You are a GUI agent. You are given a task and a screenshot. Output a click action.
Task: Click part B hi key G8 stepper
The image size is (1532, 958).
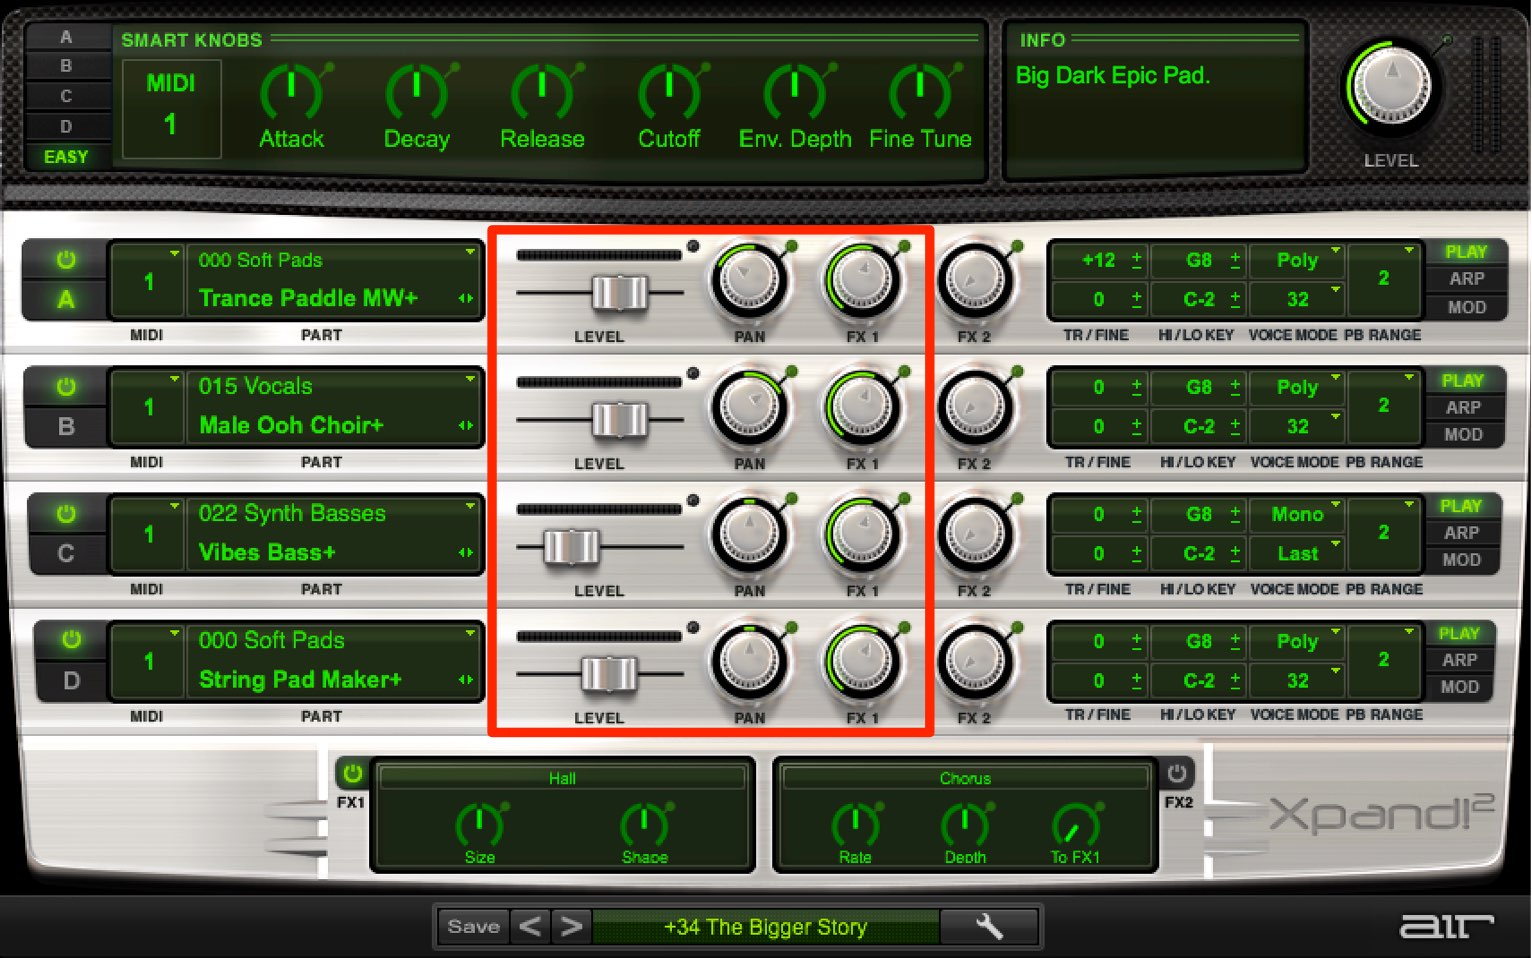tap(1235, 387)
